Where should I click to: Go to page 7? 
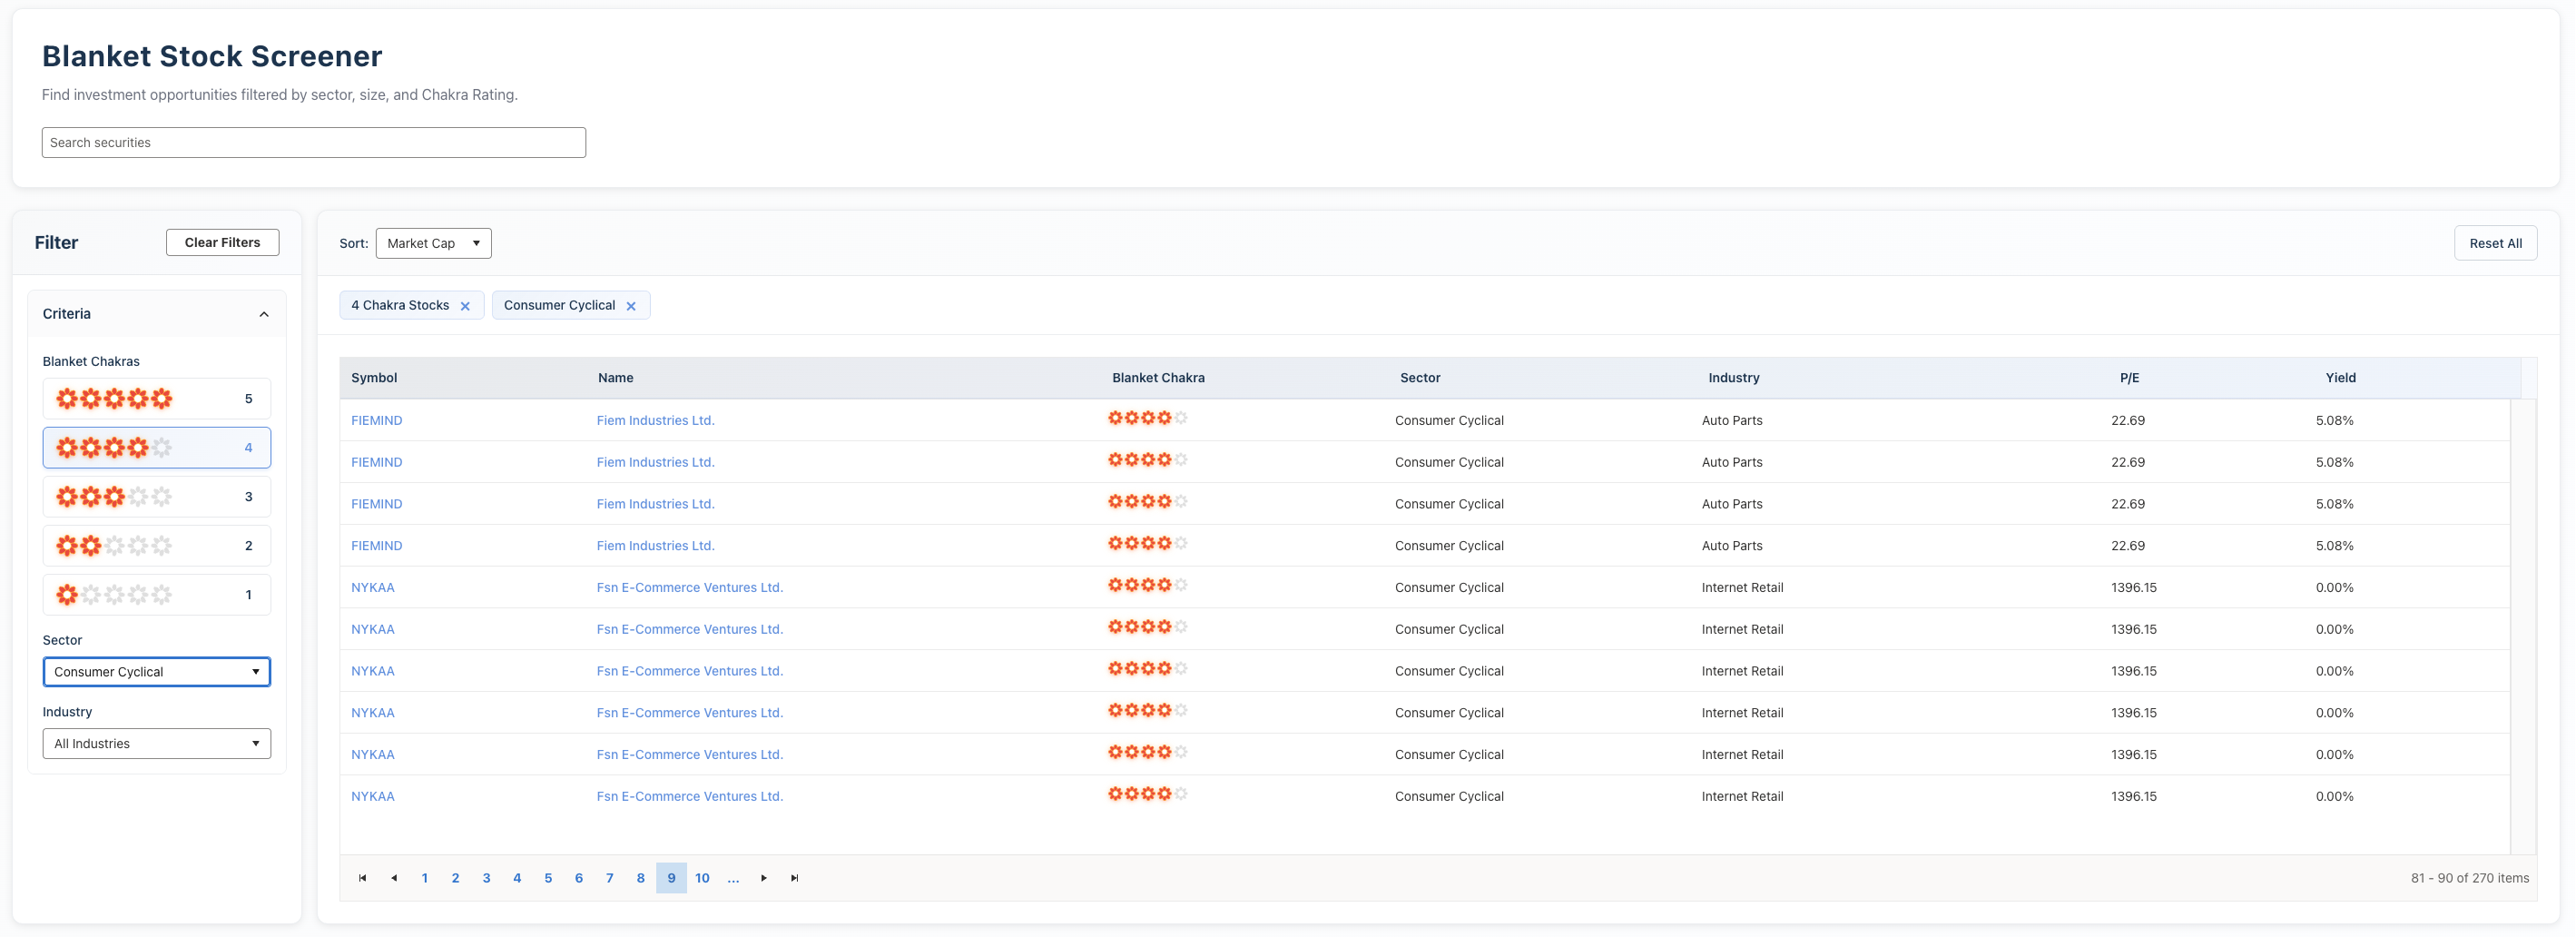(x=610, y=878)
